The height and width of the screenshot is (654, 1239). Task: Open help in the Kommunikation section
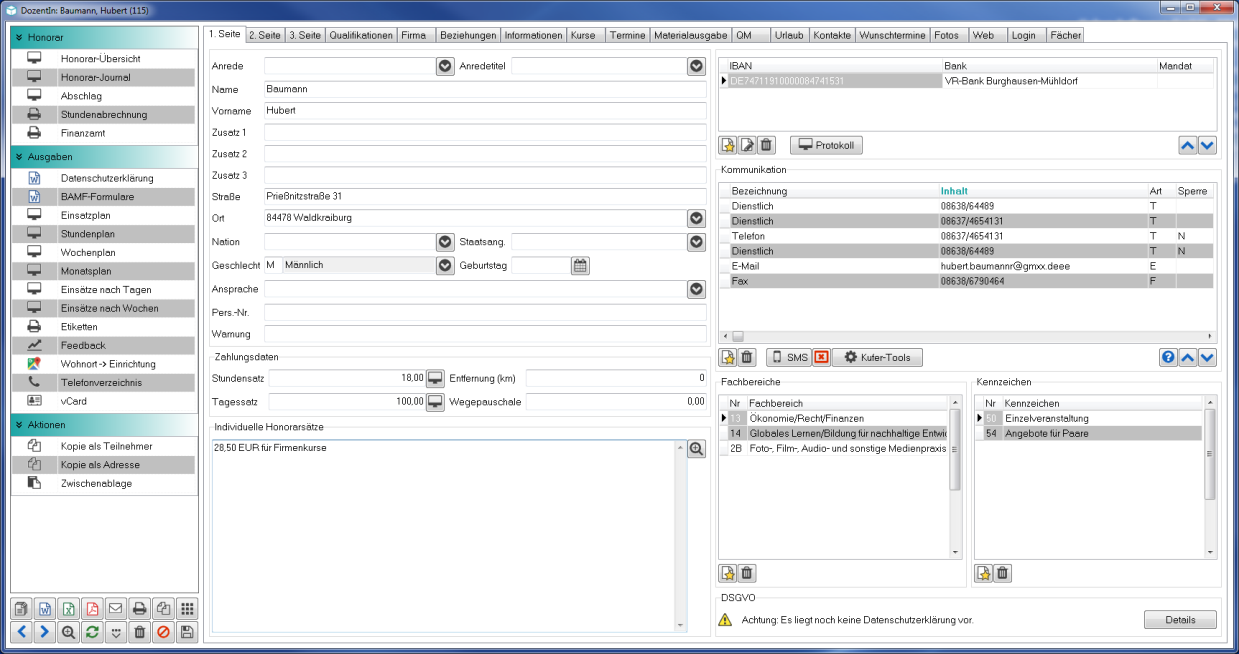point(1167,357)
